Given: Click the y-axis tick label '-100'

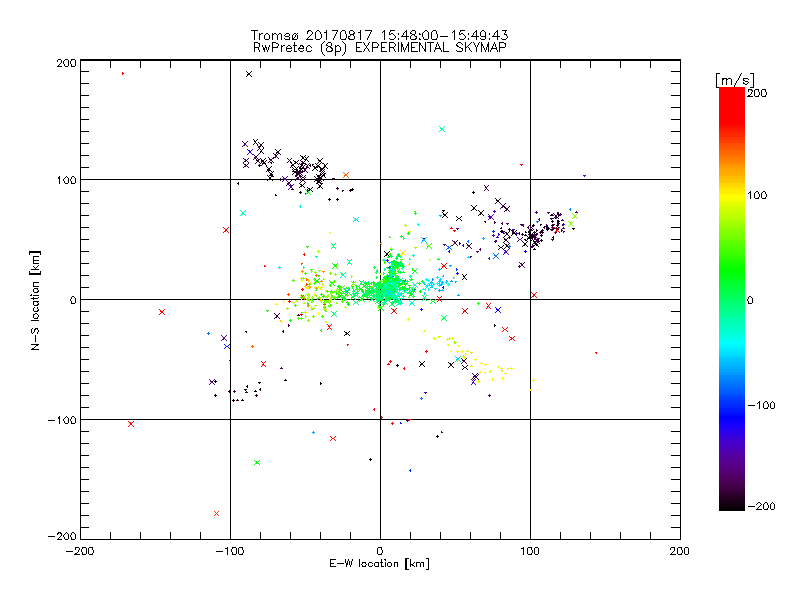Looking at the screenshot, I should point(62,420).
